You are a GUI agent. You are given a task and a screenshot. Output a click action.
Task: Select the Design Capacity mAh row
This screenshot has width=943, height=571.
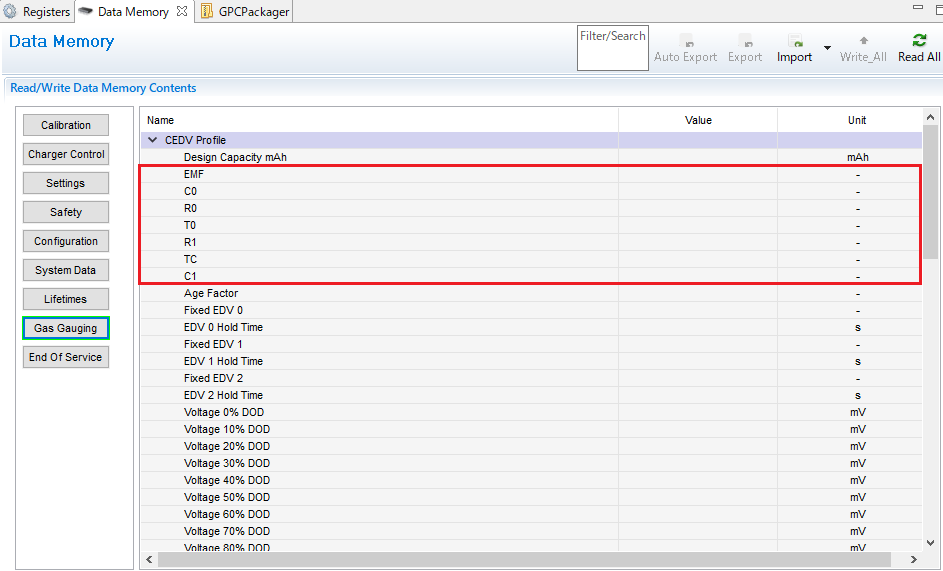[x=531, y=157]
